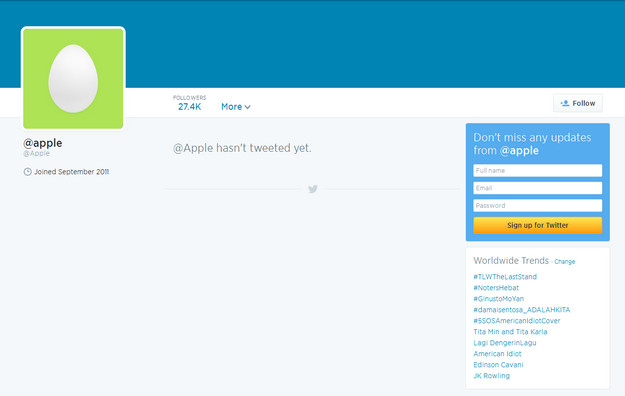This screenshot has width=625, height=396.
Task: Open the 27.4K followers count
Action: tap(190, 107)
